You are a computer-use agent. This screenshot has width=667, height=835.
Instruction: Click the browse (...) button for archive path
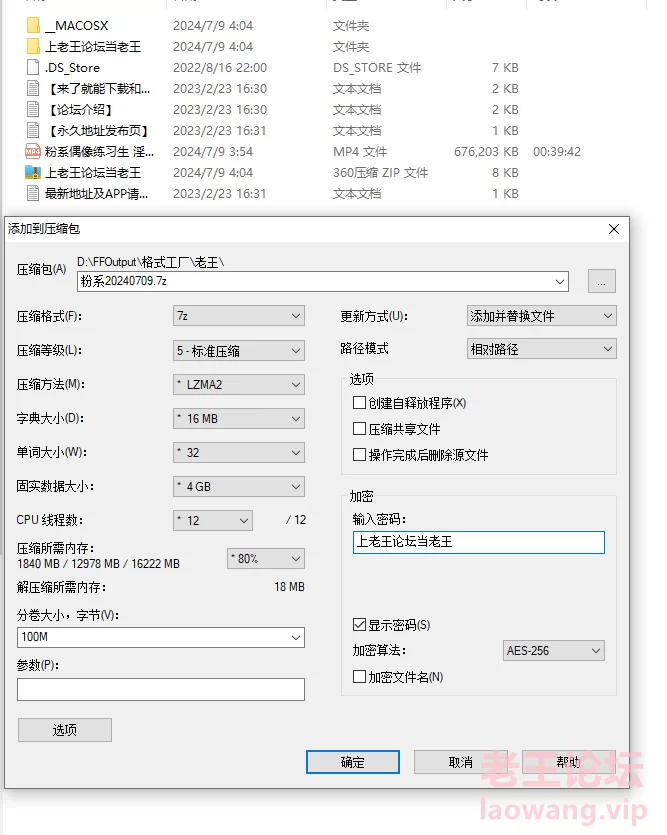click(x=602, y=281)
